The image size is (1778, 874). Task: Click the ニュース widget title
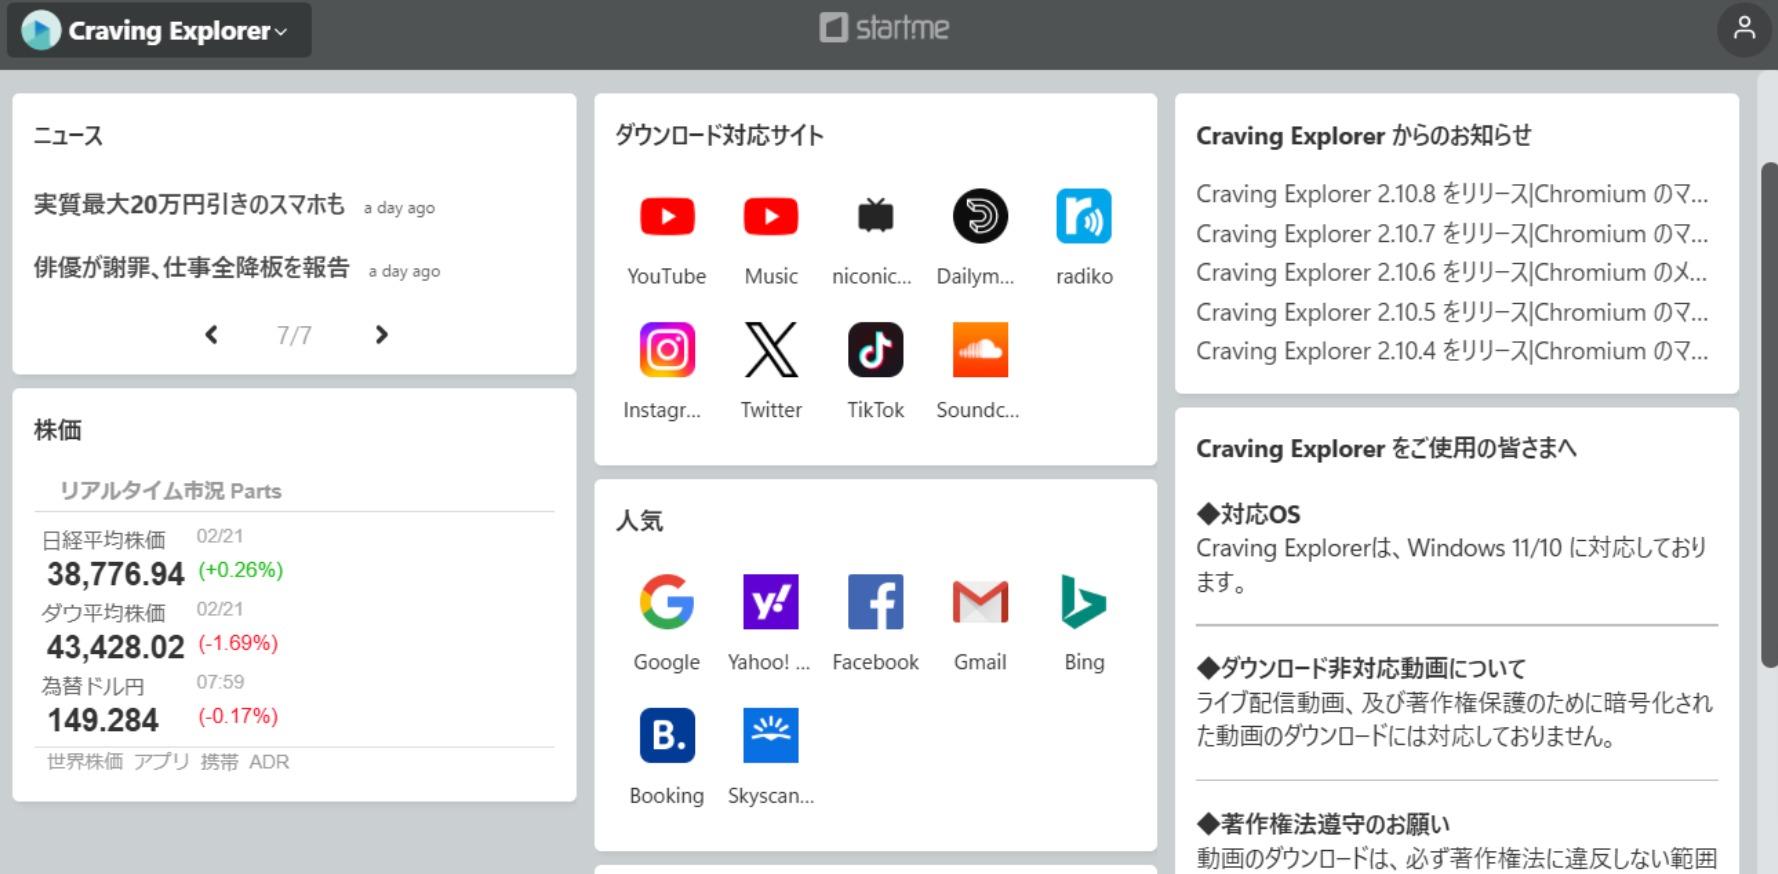[68, 136]
